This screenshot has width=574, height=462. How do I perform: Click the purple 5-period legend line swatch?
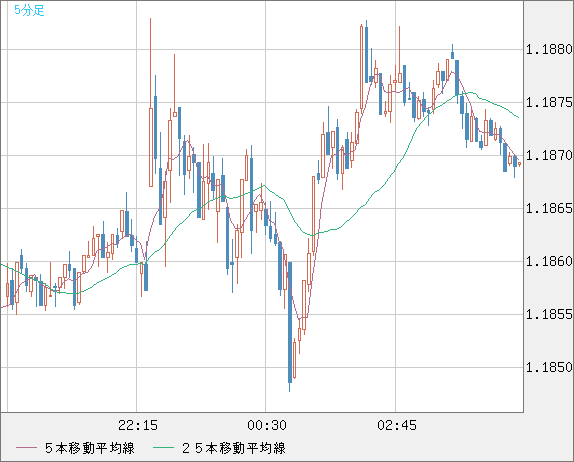pos(26,448)
